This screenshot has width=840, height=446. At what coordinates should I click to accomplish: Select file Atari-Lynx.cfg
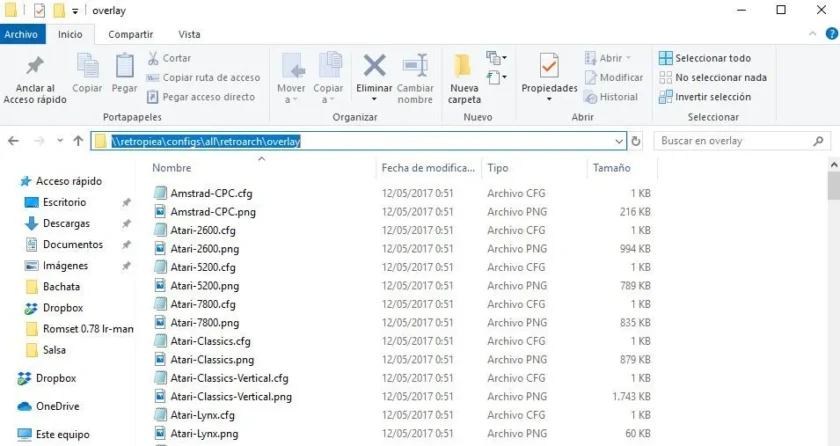(202, 415)
